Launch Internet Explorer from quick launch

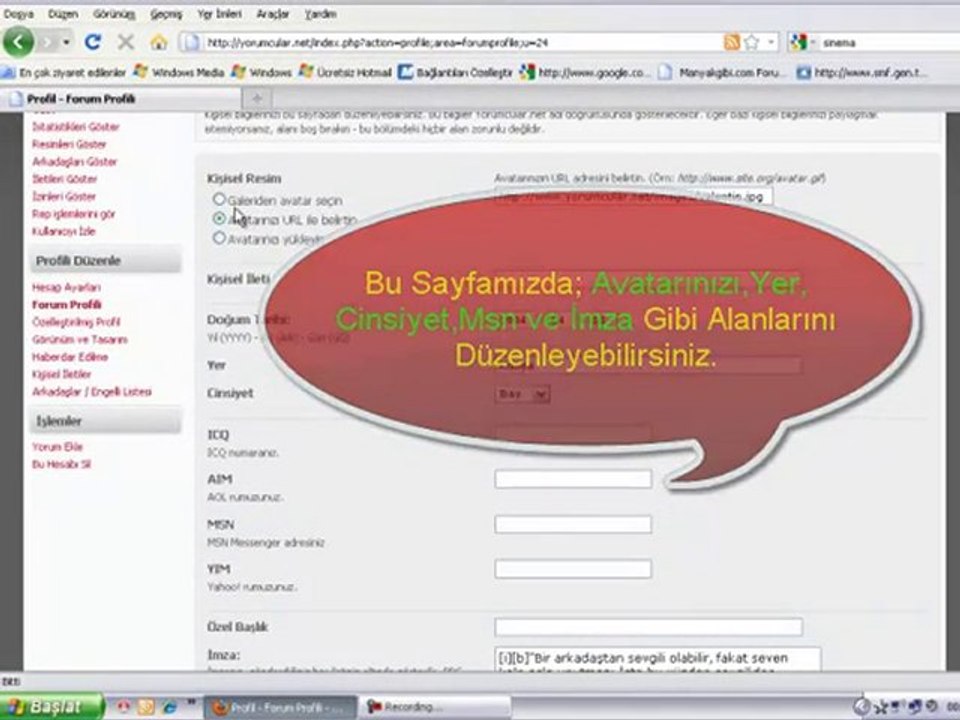pos(168,707)
